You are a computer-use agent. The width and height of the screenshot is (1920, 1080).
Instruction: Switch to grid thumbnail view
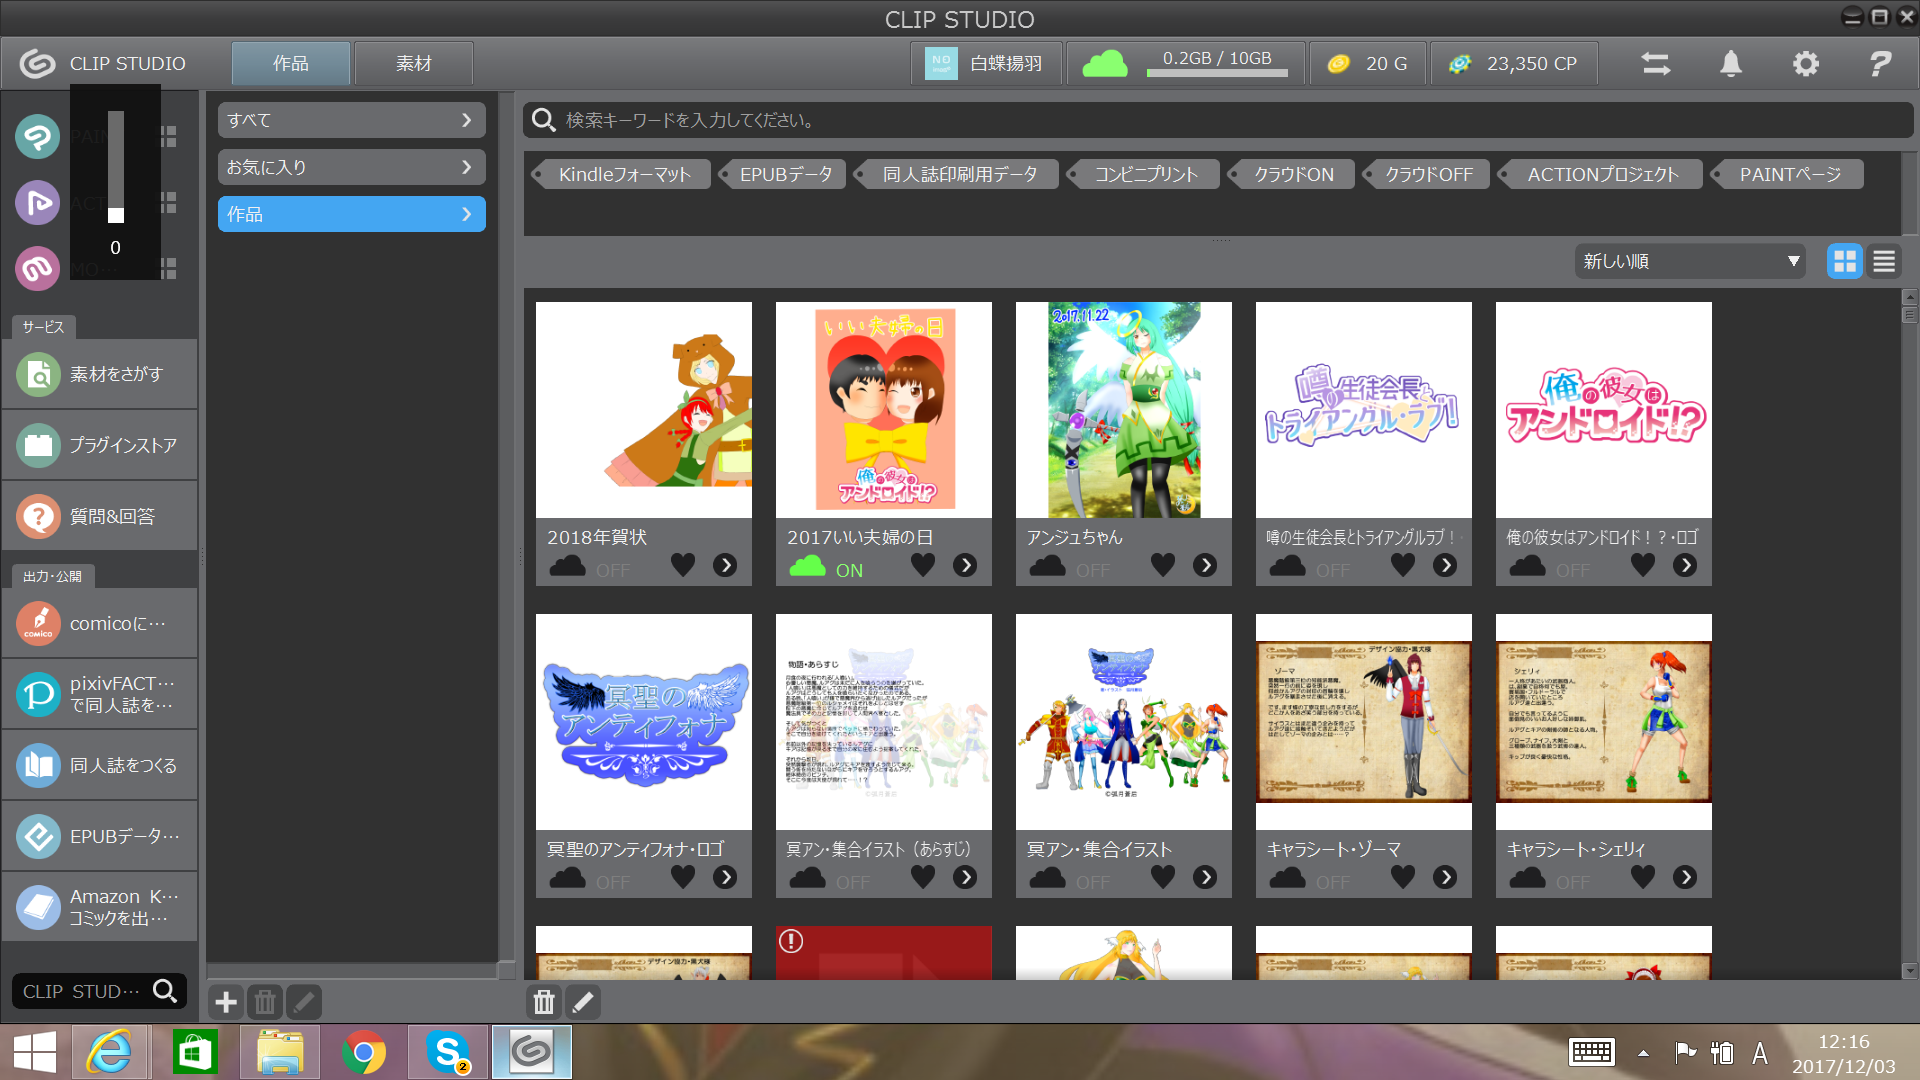(1844, 262)
